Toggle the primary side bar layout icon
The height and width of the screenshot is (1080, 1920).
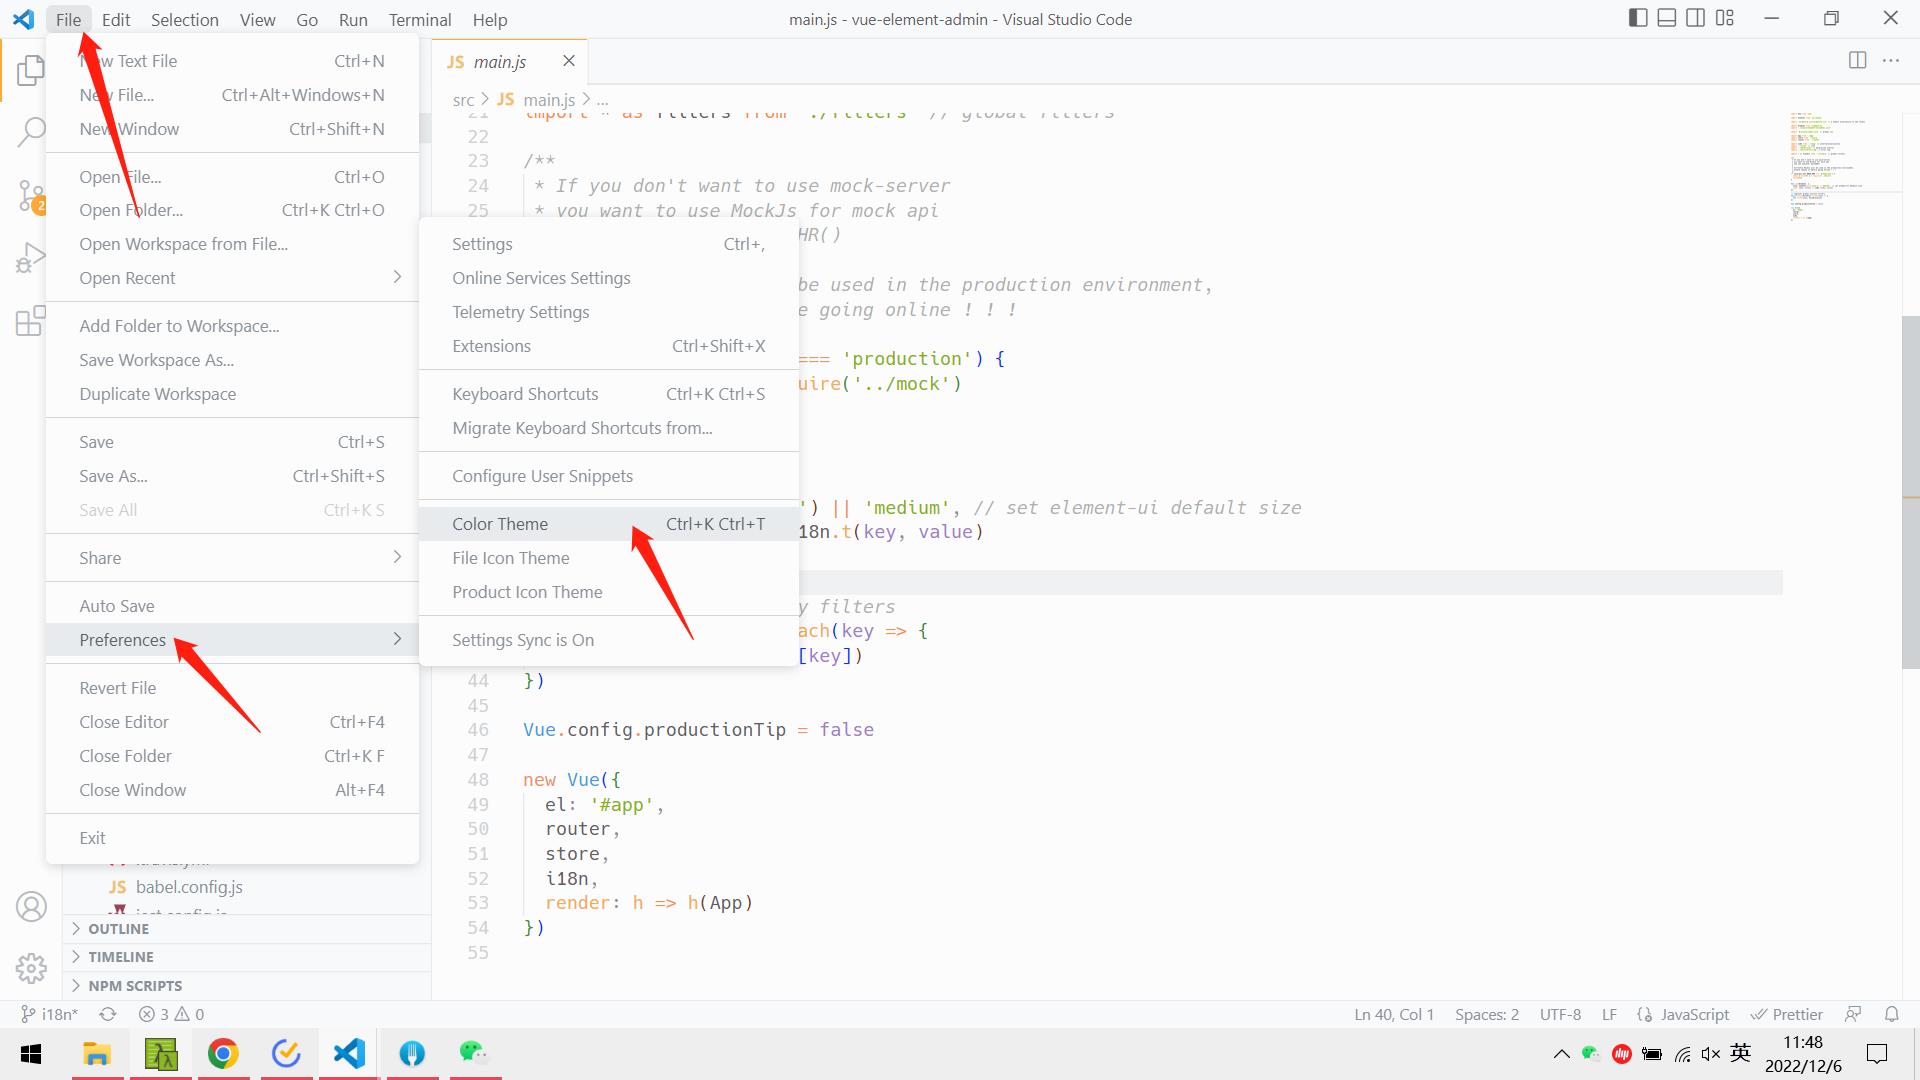(1638, 18)
